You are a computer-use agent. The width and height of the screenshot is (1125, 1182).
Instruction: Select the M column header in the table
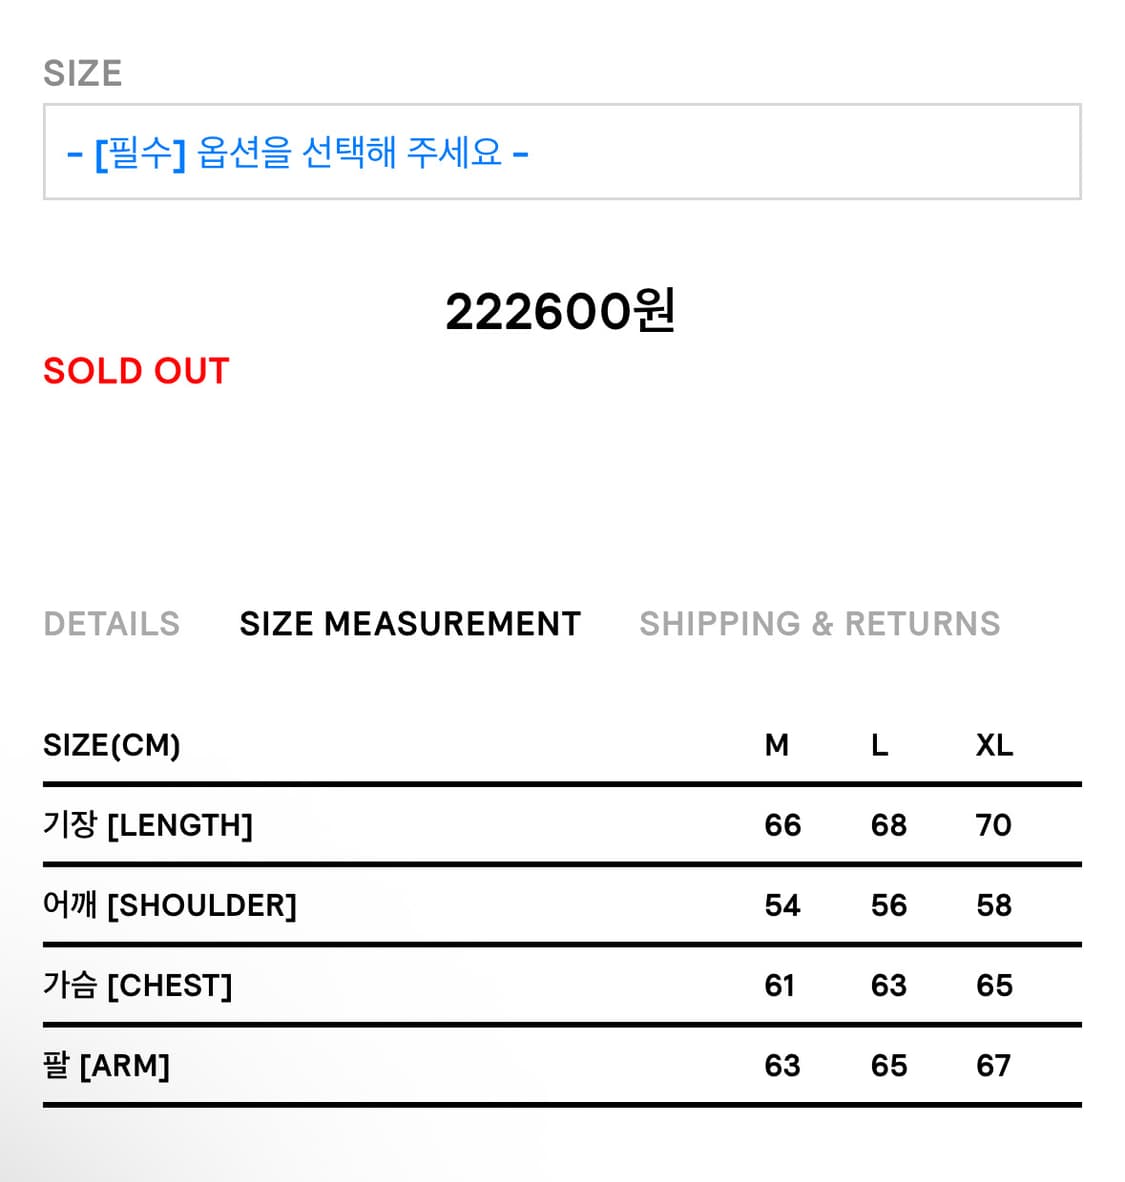click(x=776, y=744)
